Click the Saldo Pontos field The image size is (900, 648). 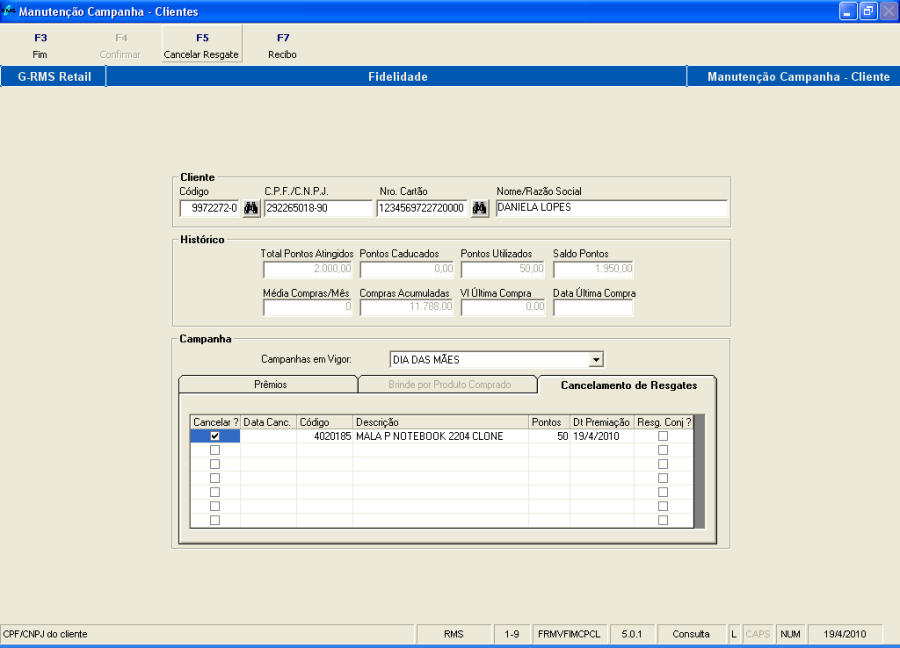[593, 269]
